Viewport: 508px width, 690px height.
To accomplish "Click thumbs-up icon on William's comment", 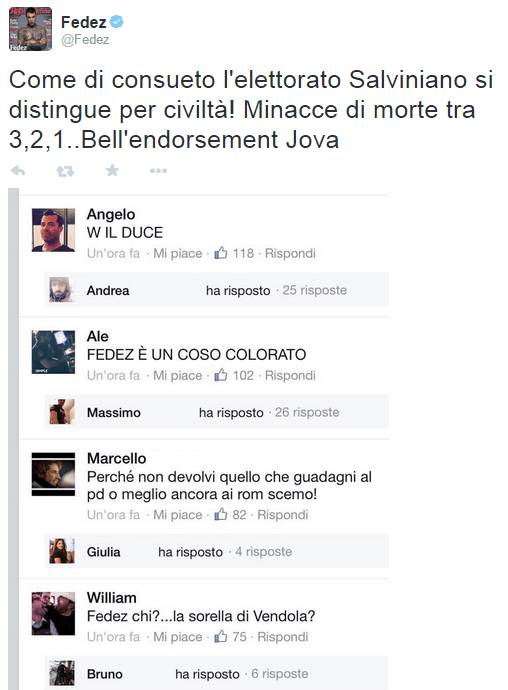I will tap(221, 636).
